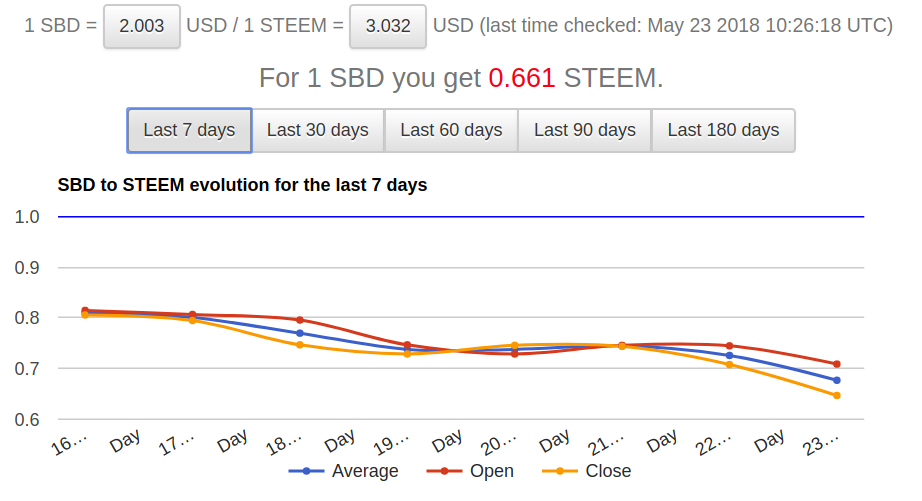Click the 18… x-axis date label

284,445
